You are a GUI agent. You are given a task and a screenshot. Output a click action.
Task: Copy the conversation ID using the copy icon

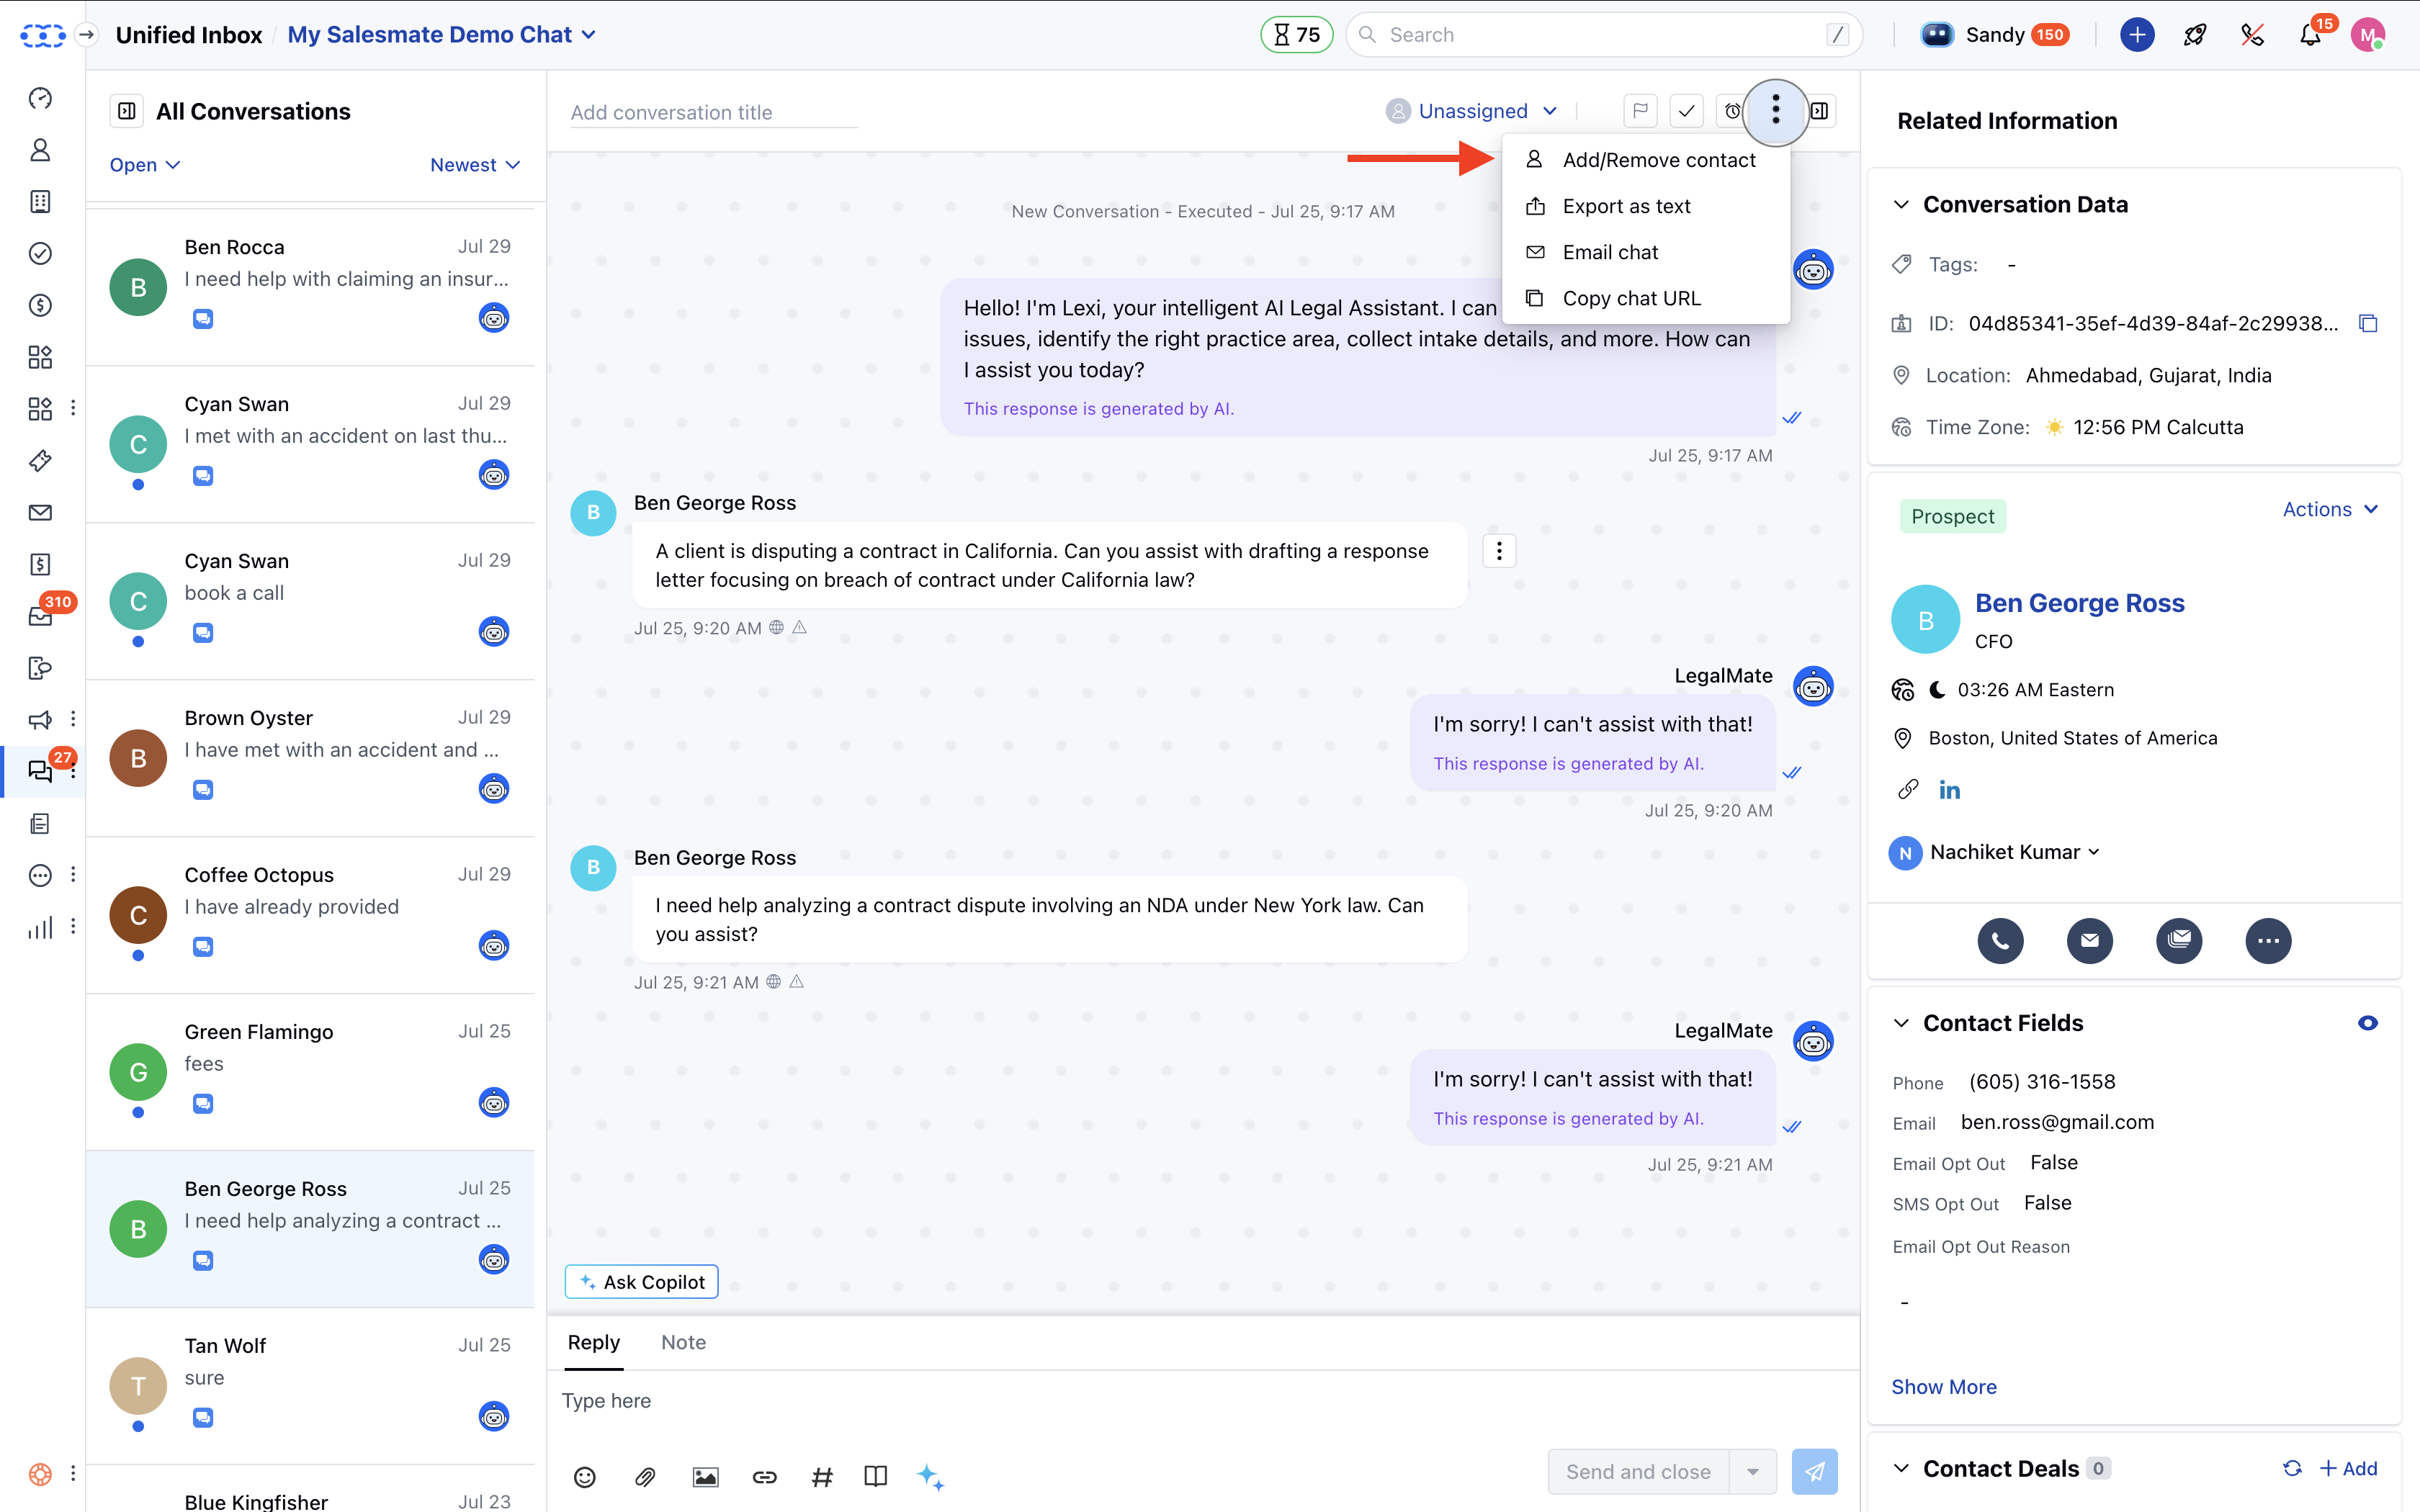point(2368,323)
